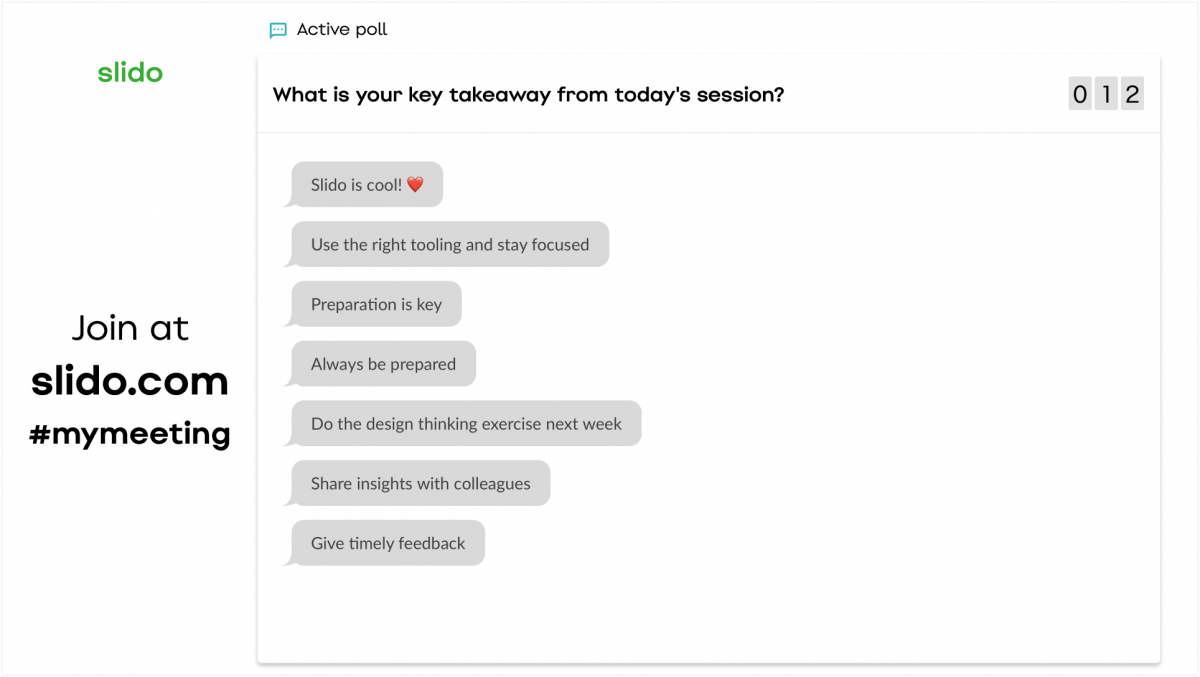The width and height of the screenshot is (1200, 677).
Task: Select the 'Do the design thinking exercise' bubble
Action: pyautogui.click(x=464, y=424)
